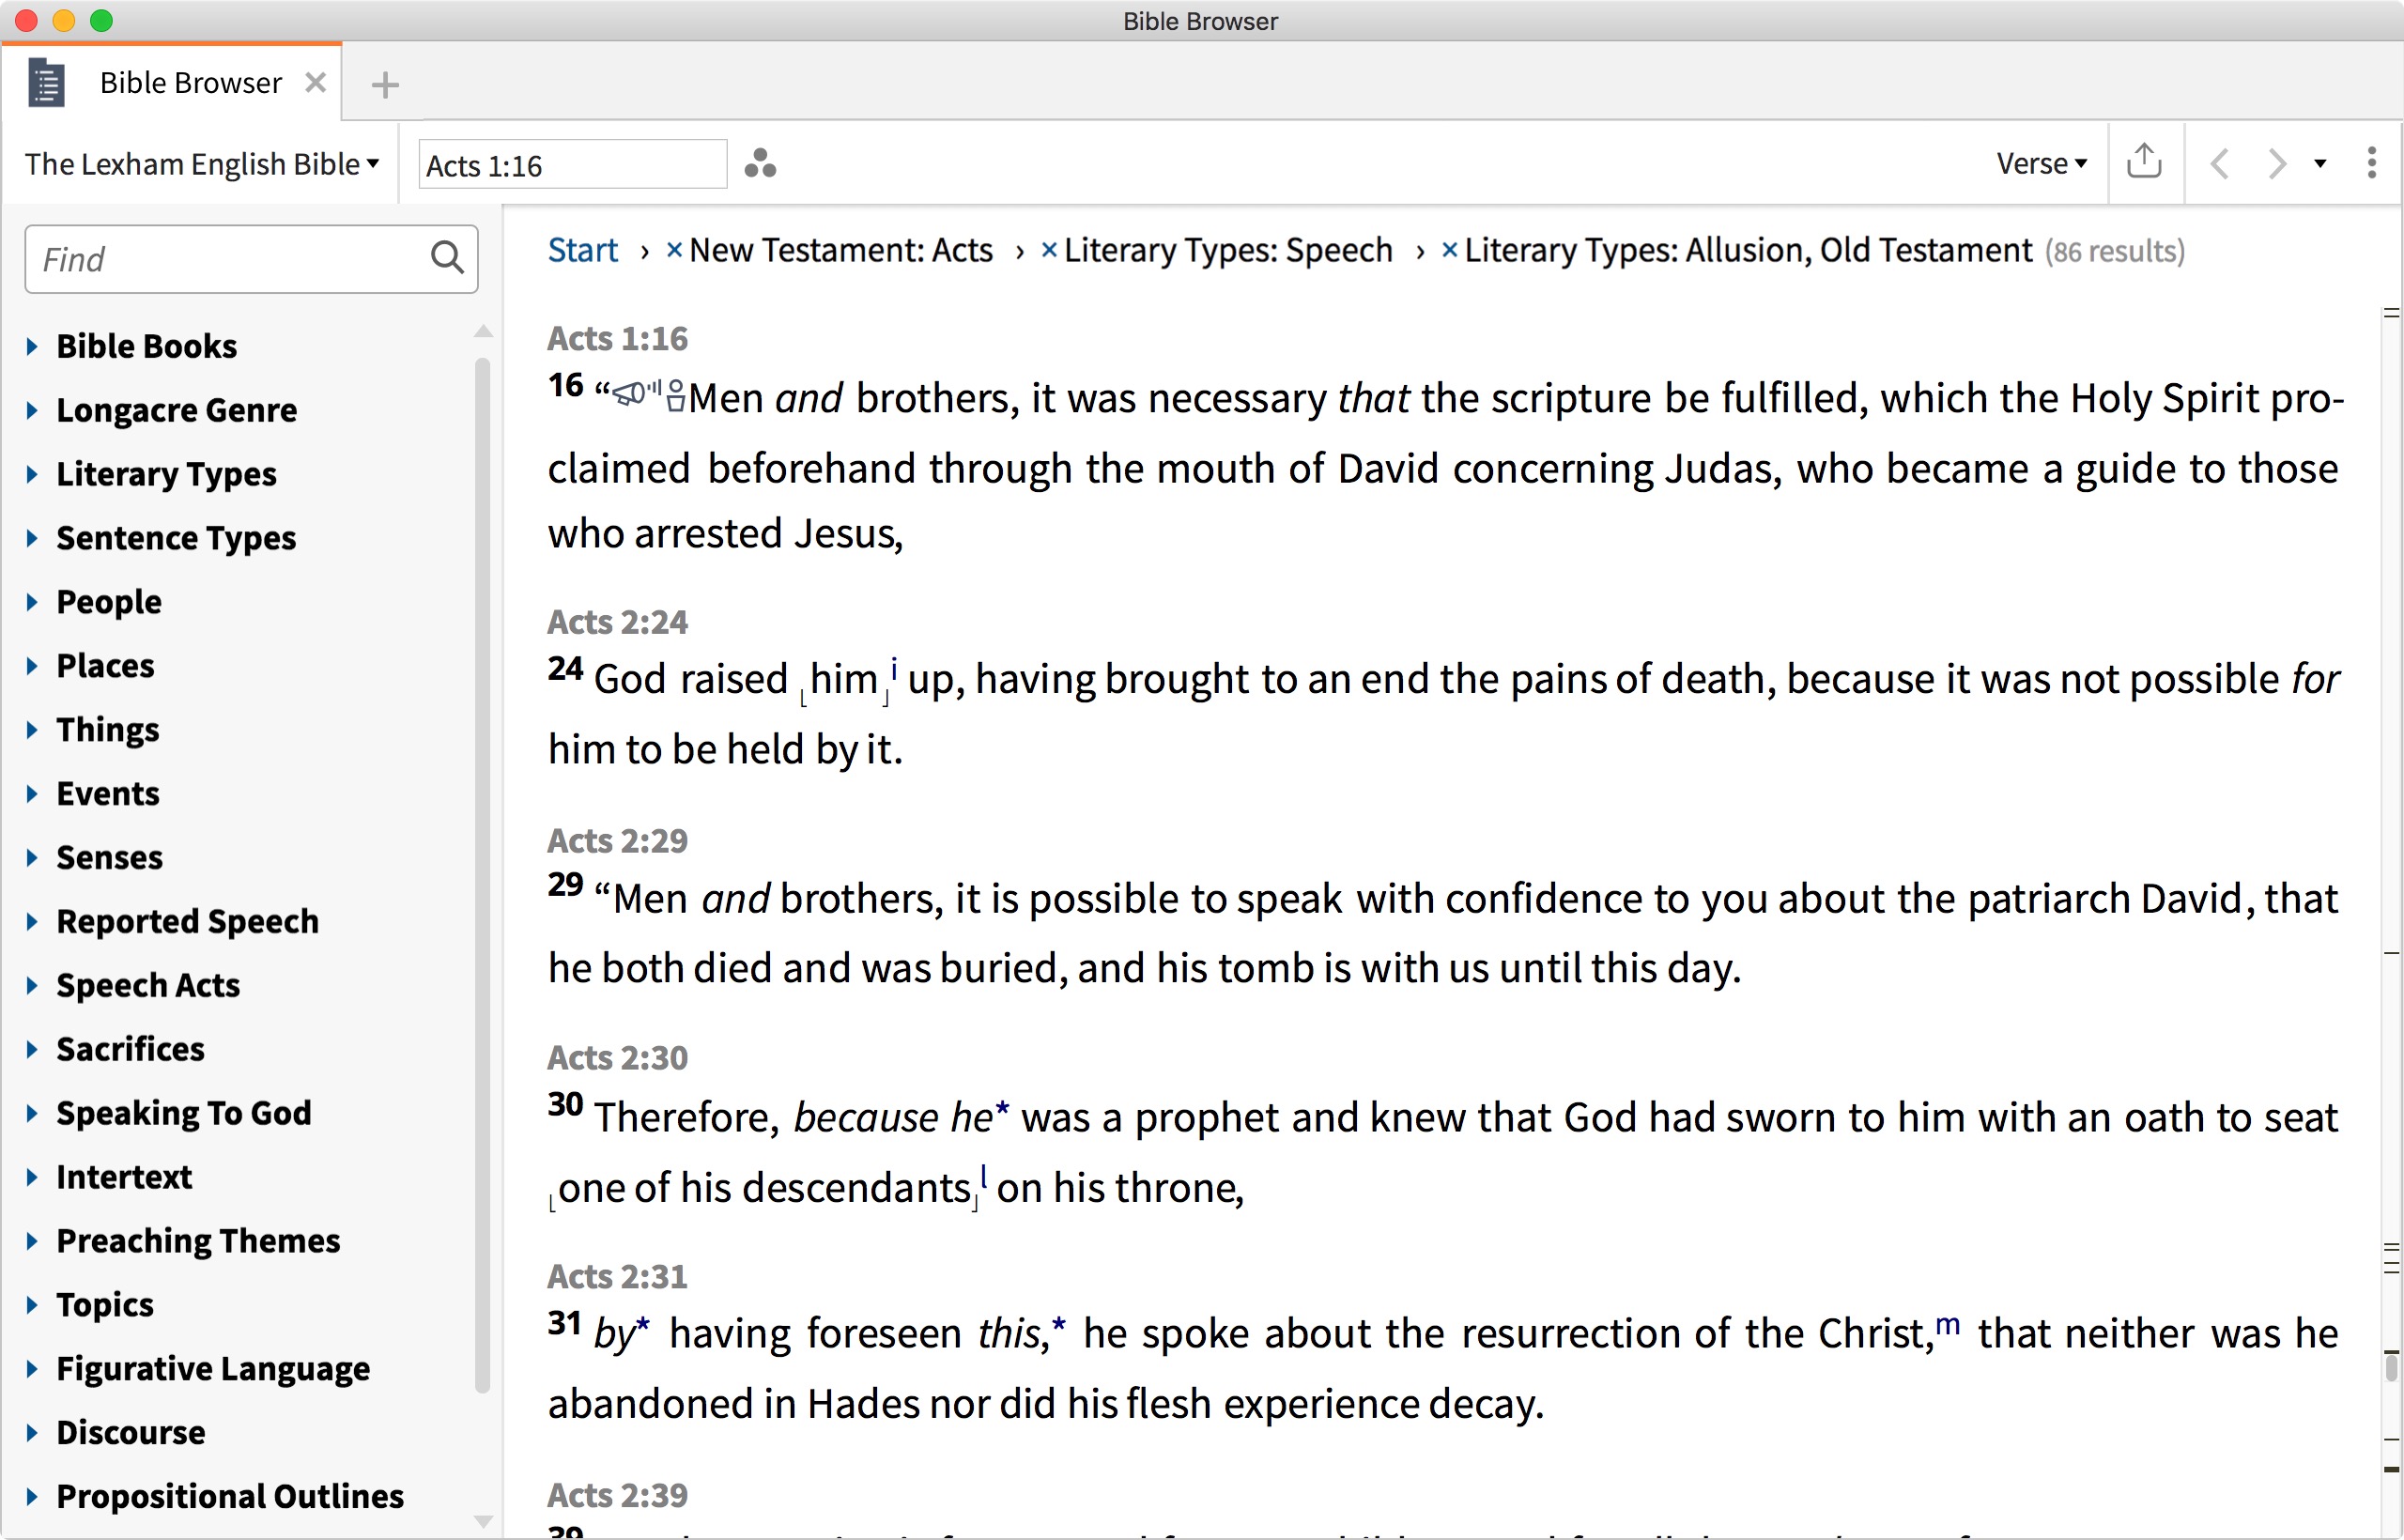2404x1540 pixels.
Task: Open The Lexham English Bible dropdown
Action: [202, 164]
